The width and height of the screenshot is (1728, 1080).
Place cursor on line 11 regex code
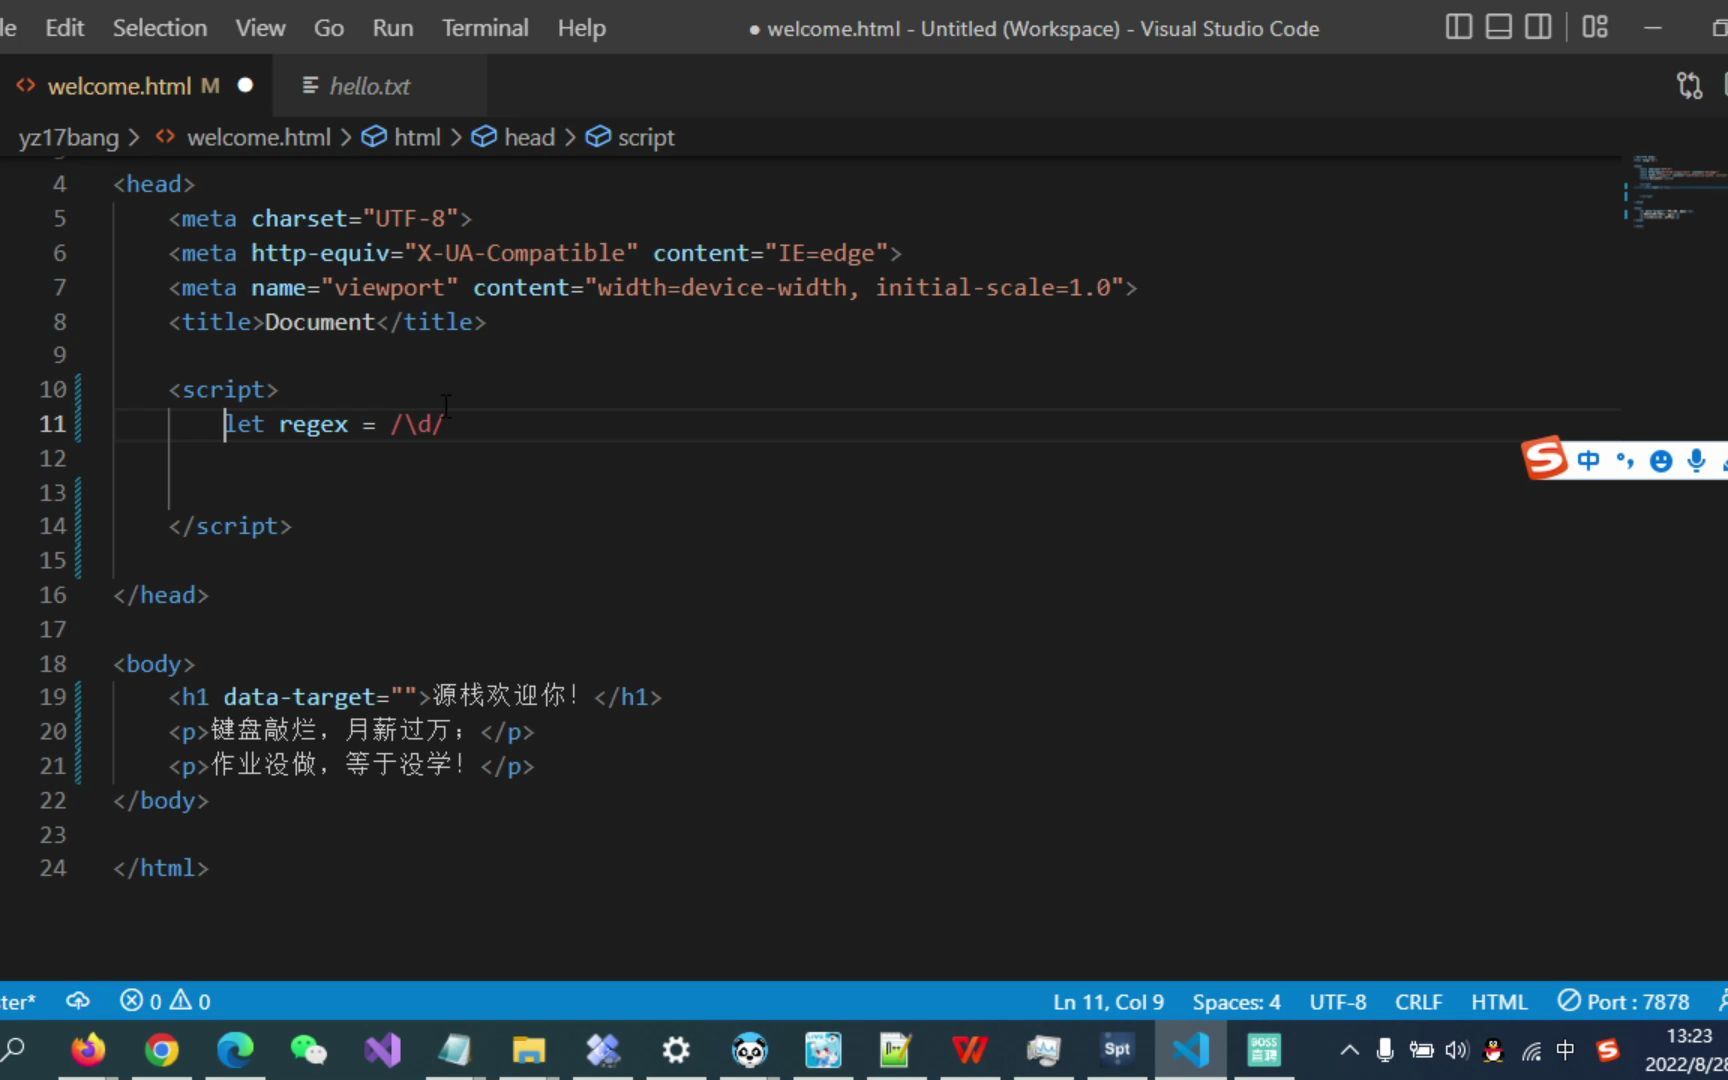(x=334, y=424)
